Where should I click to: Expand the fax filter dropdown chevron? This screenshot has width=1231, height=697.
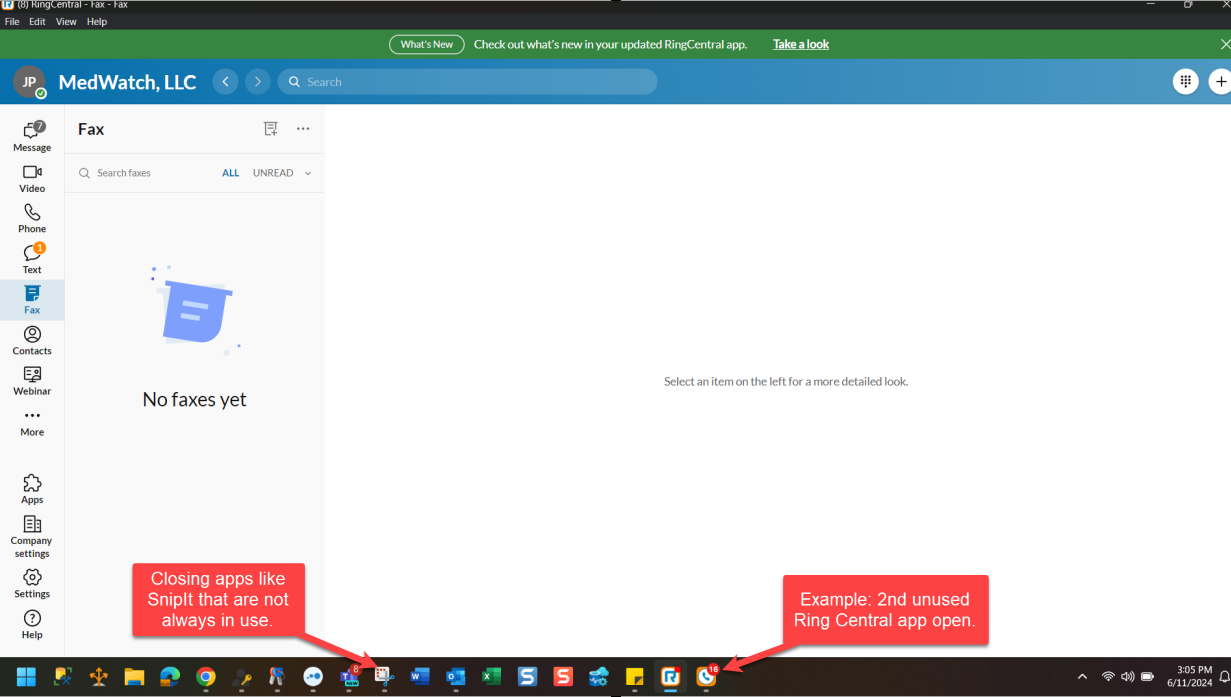308,174
